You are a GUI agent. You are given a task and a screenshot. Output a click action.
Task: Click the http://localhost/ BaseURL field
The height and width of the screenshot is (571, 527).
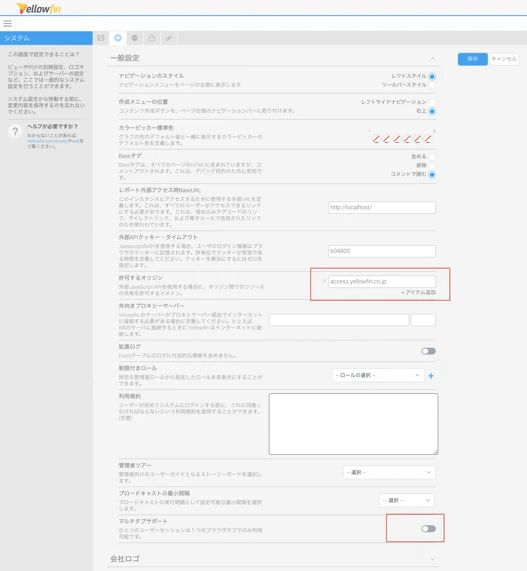(x=382, y=208)
